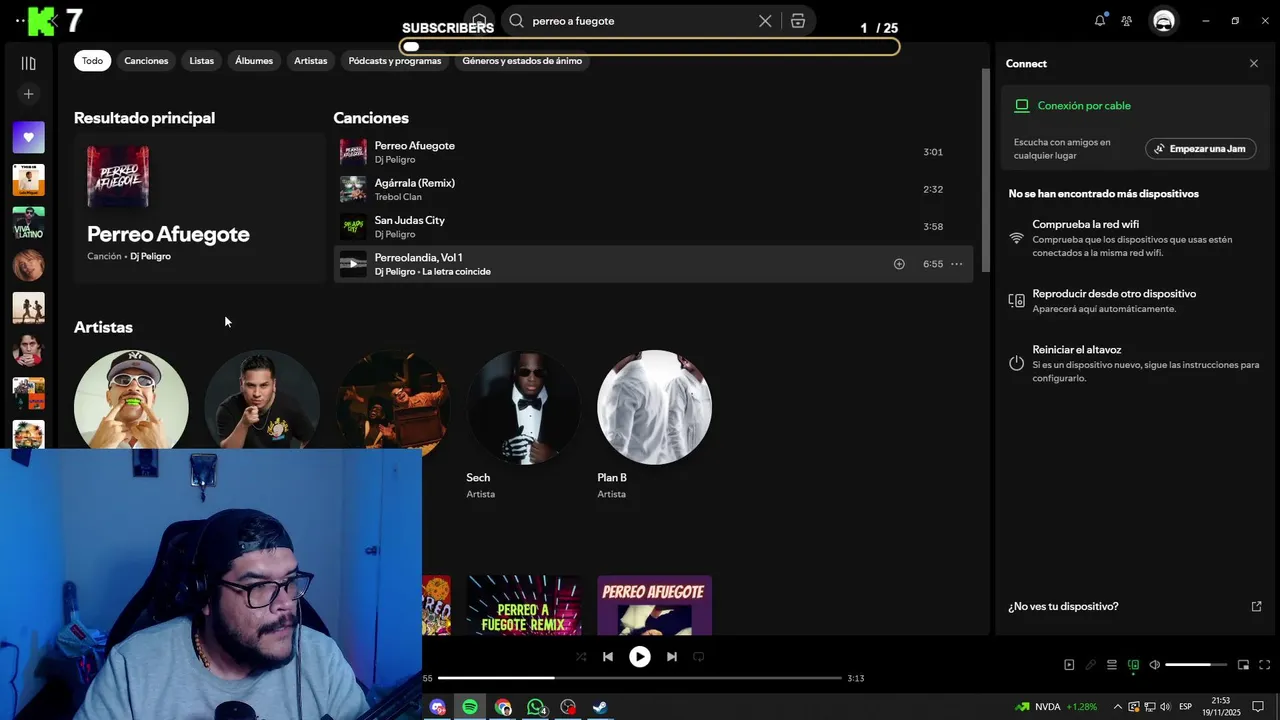The width and height of the screenshot is (1280, 720).
Task: Skip to the previous track
Action: pyautogui.click(x=607, y=657)
